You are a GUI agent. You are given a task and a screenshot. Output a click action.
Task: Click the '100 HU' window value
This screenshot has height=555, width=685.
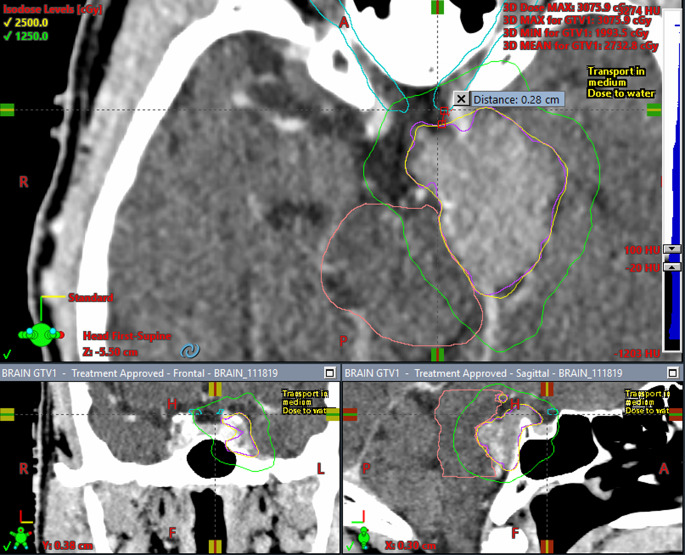(x=642, y=250)
